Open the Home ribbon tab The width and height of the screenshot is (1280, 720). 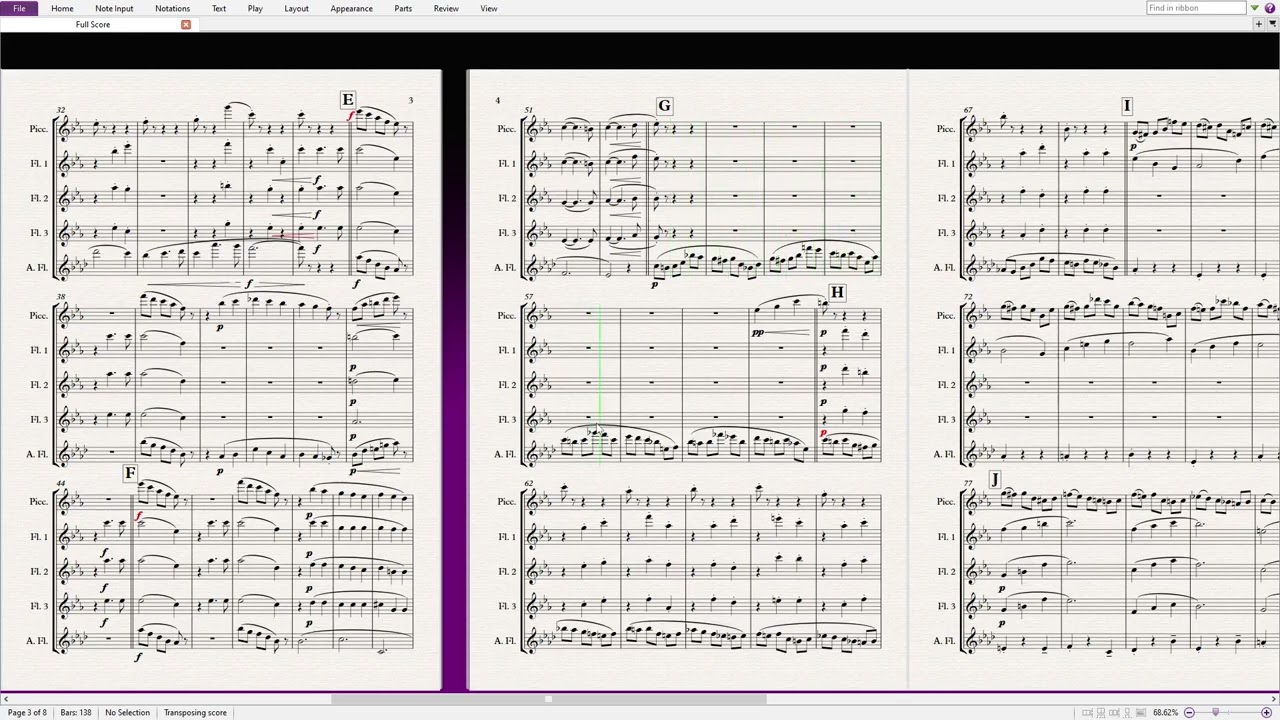pos(62,8)
